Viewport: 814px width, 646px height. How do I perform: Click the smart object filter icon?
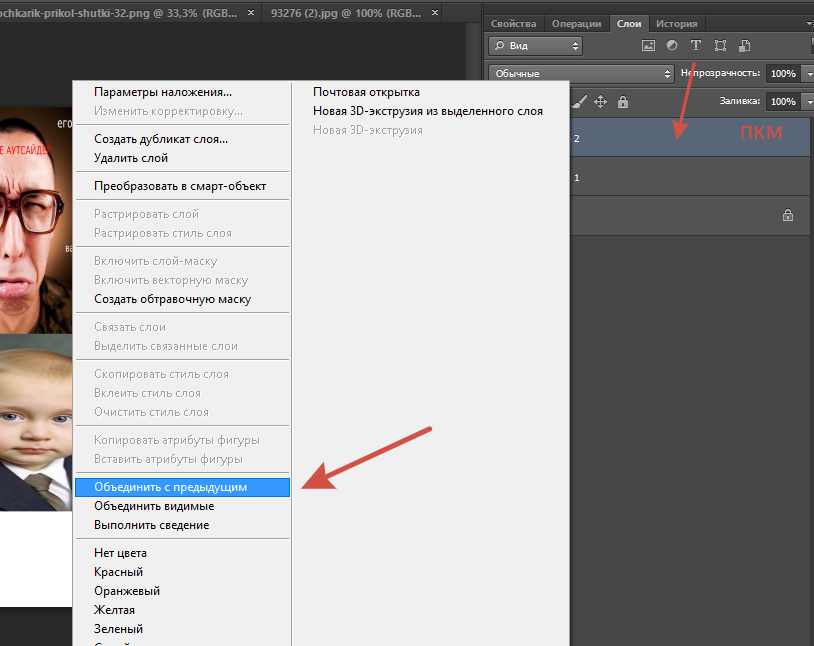click(743, 46)
